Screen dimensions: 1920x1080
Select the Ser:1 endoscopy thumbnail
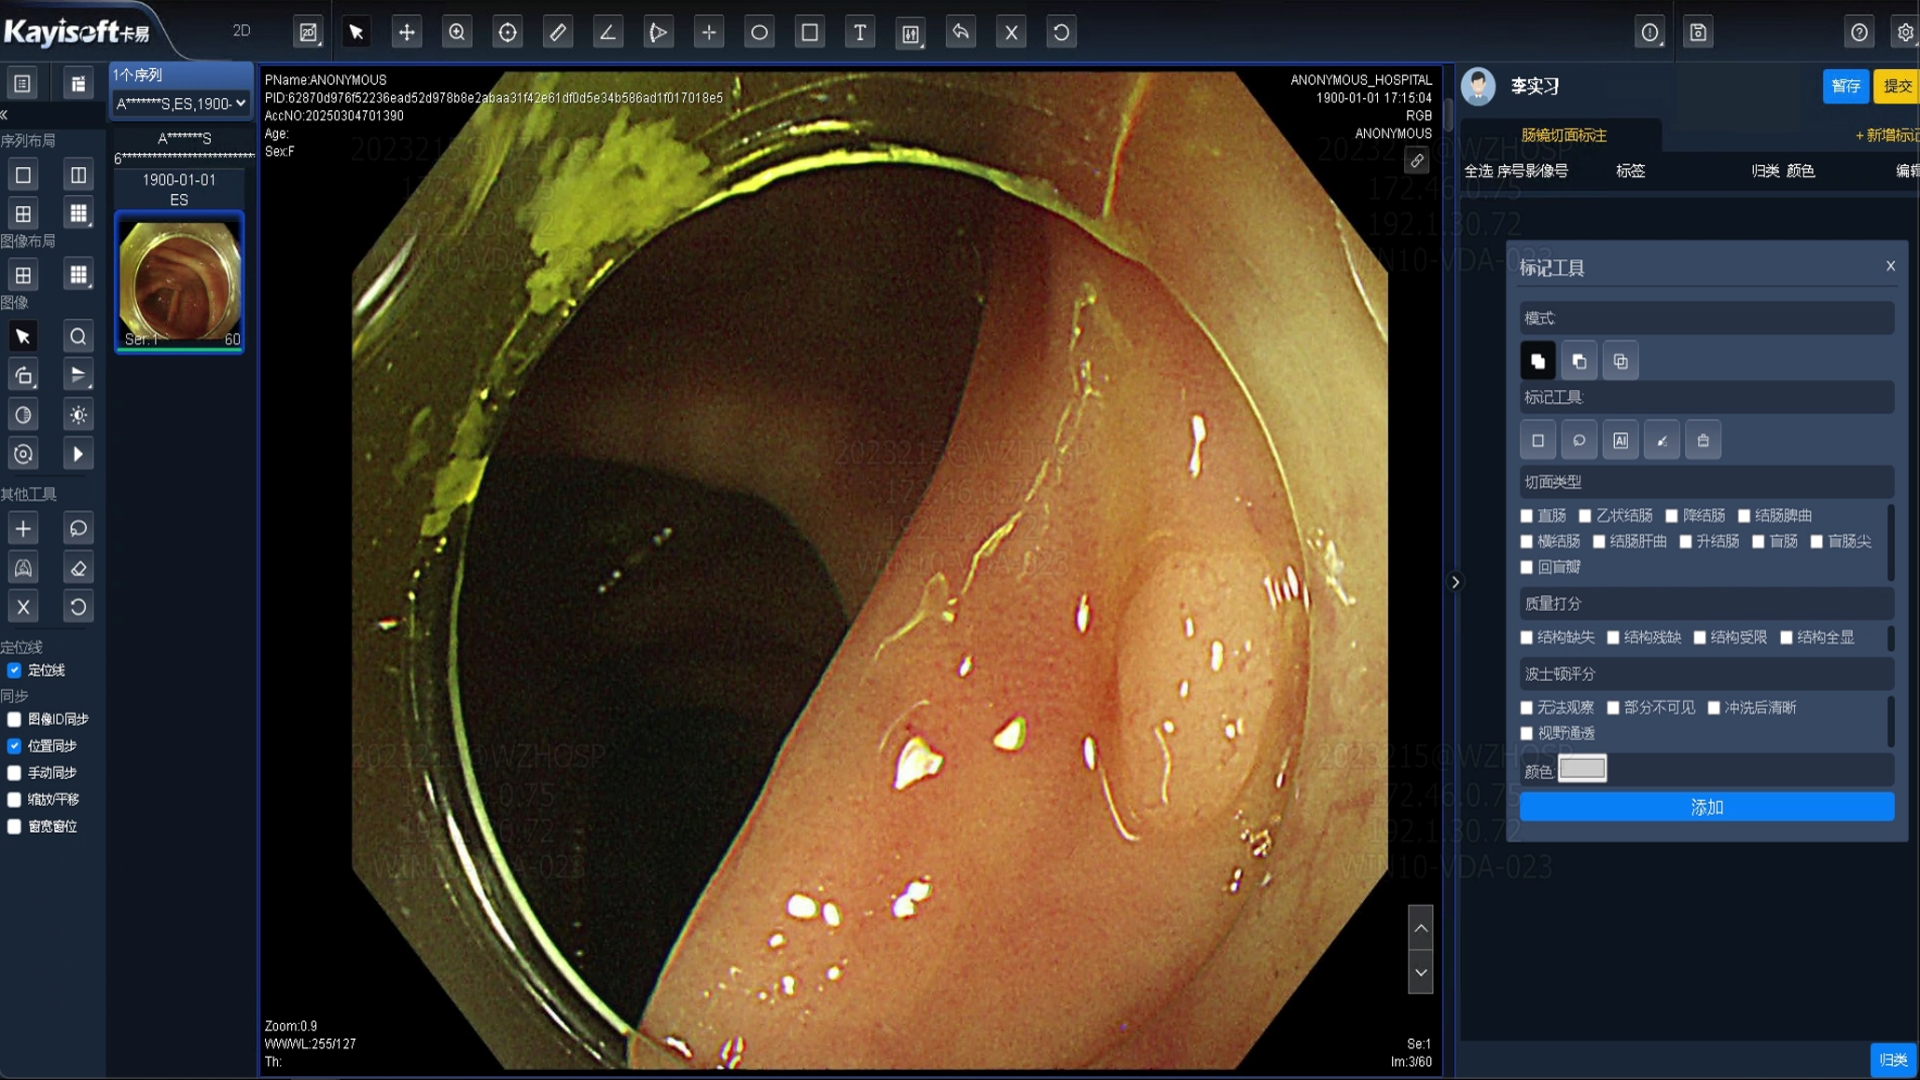point(180,283)
